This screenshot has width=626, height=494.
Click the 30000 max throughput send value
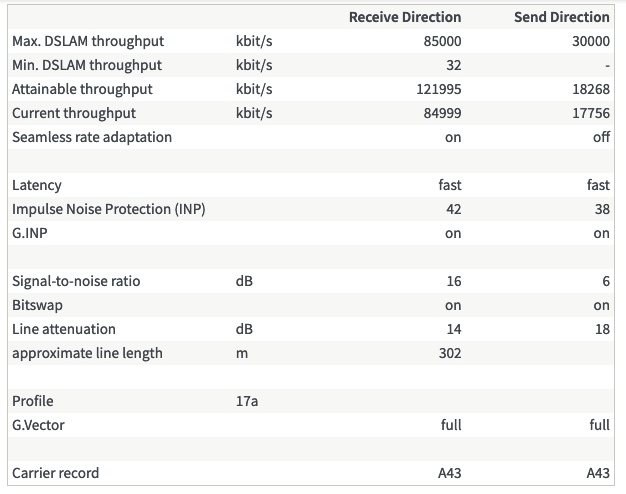click(x=590, y=41)
